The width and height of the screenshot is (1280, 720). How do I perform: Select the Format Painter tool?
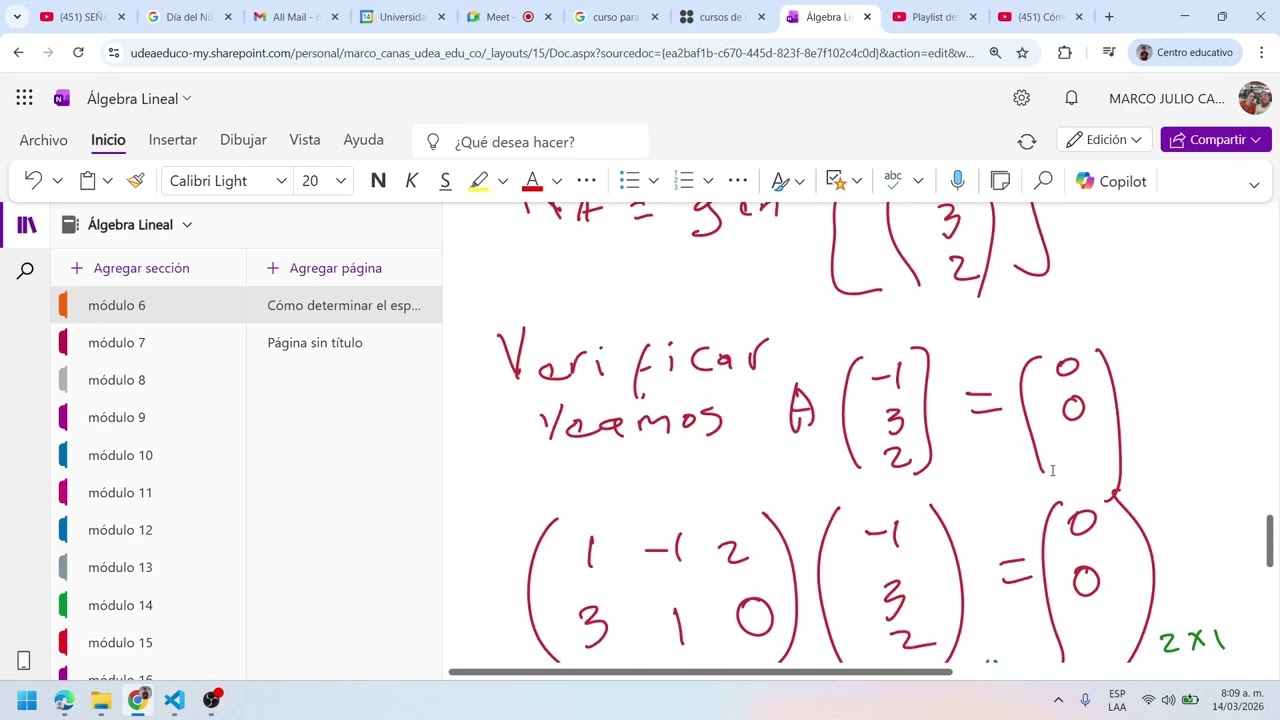(x=136, y=181)
